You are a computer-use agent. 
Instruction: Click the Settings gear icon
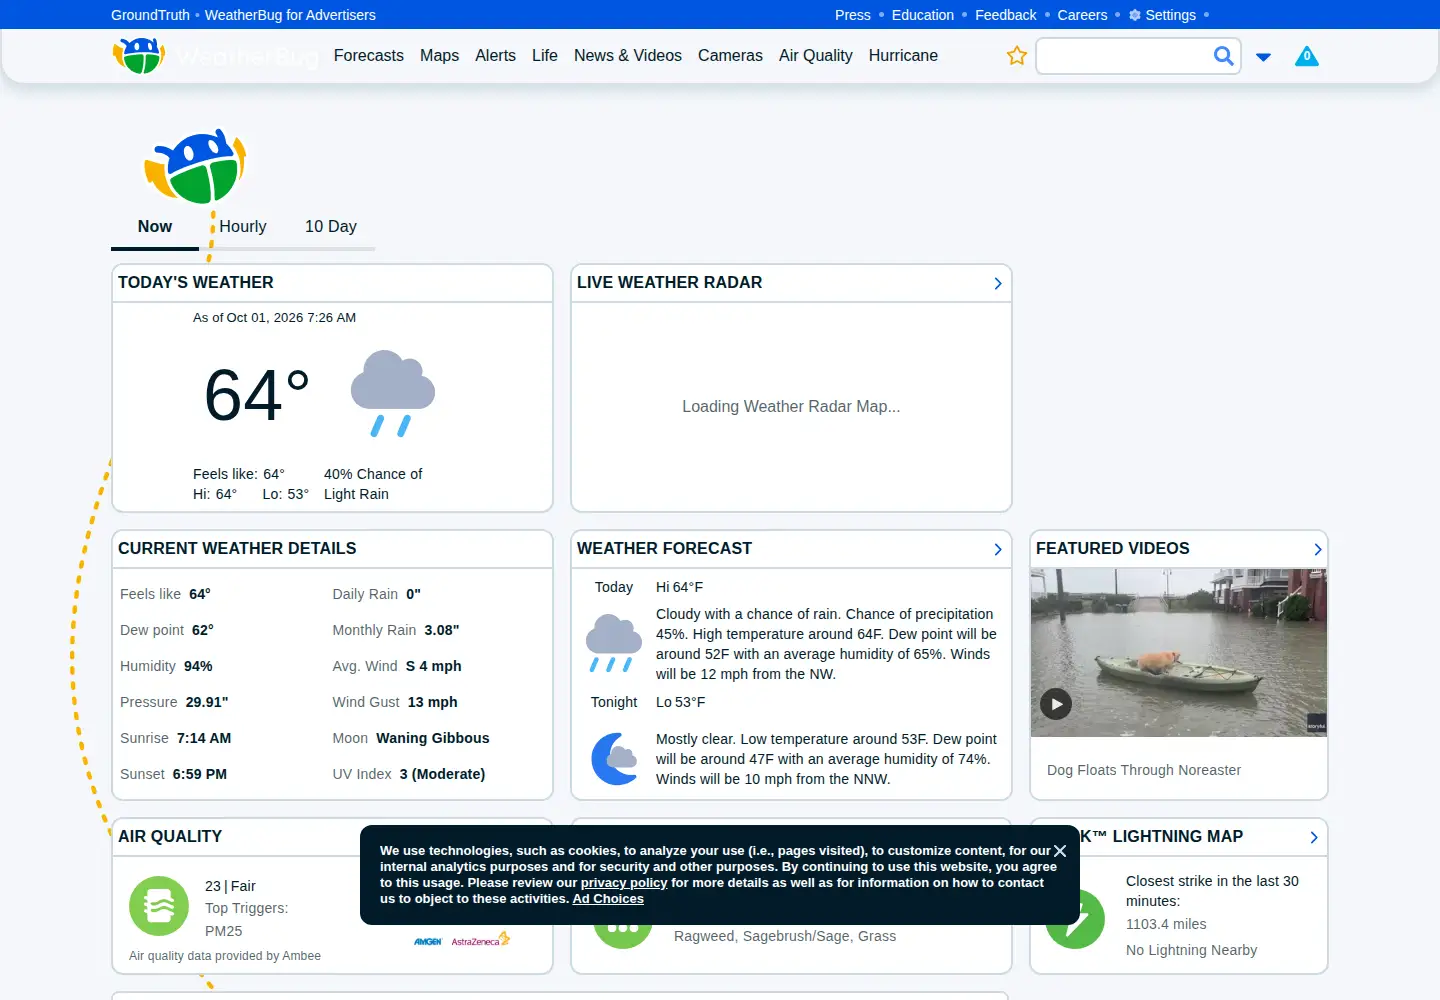[x=1135, y=15]
